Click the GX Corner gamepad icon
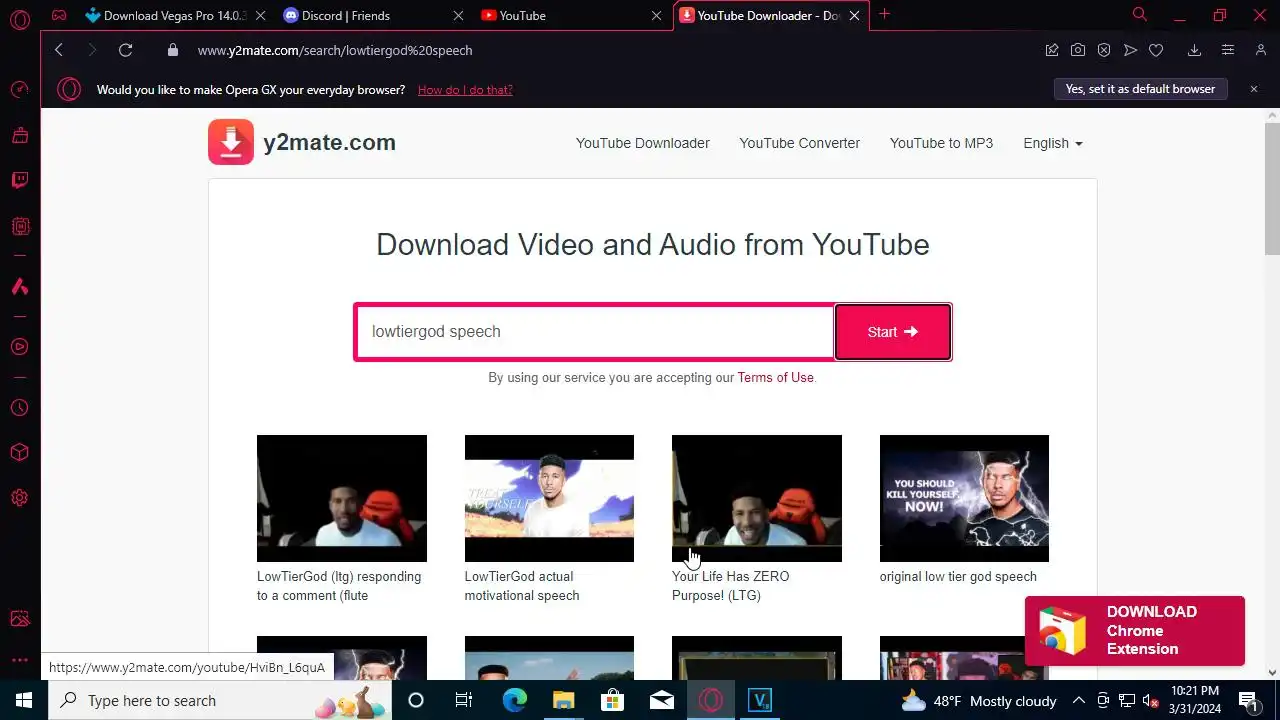Image resolution: width=1280 pixels, height=720 pixels. click(59, 15)
